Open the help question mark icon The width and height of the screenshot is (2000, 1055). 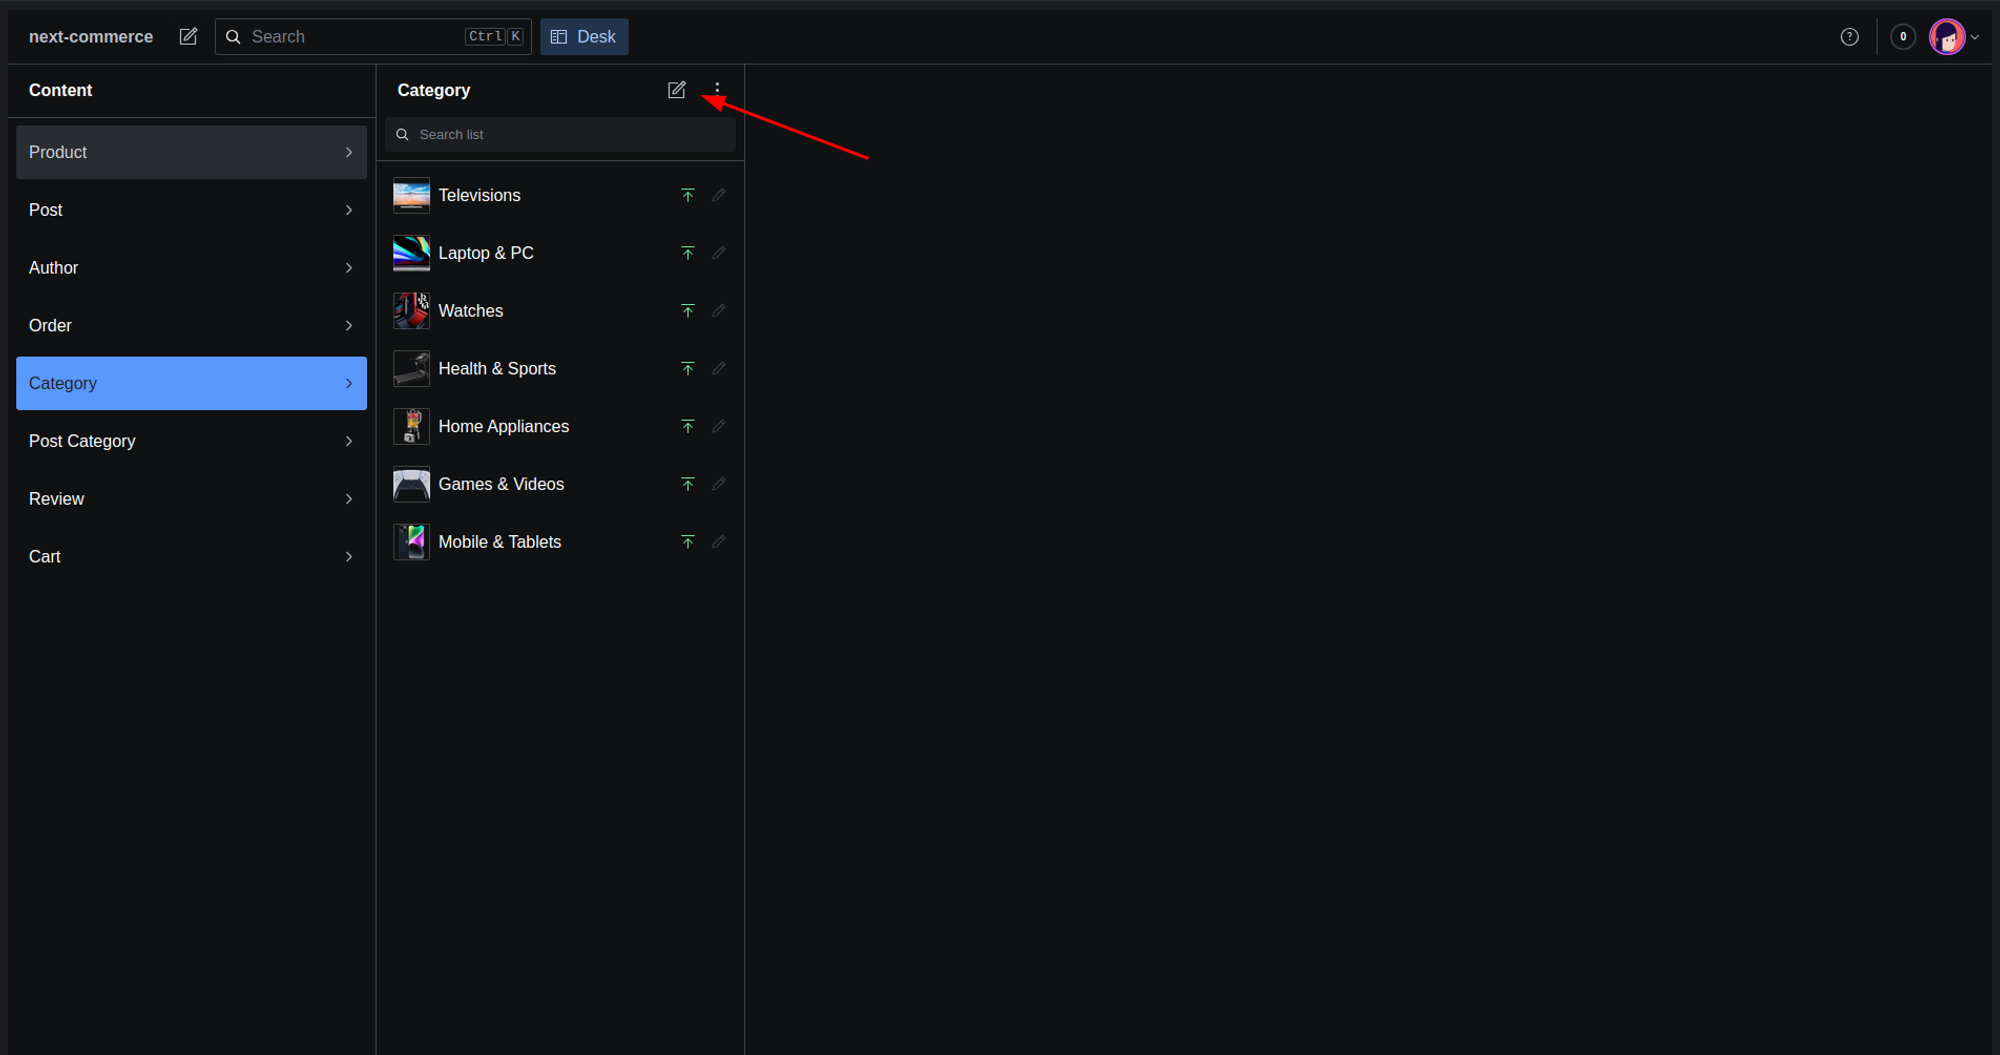1849,36
